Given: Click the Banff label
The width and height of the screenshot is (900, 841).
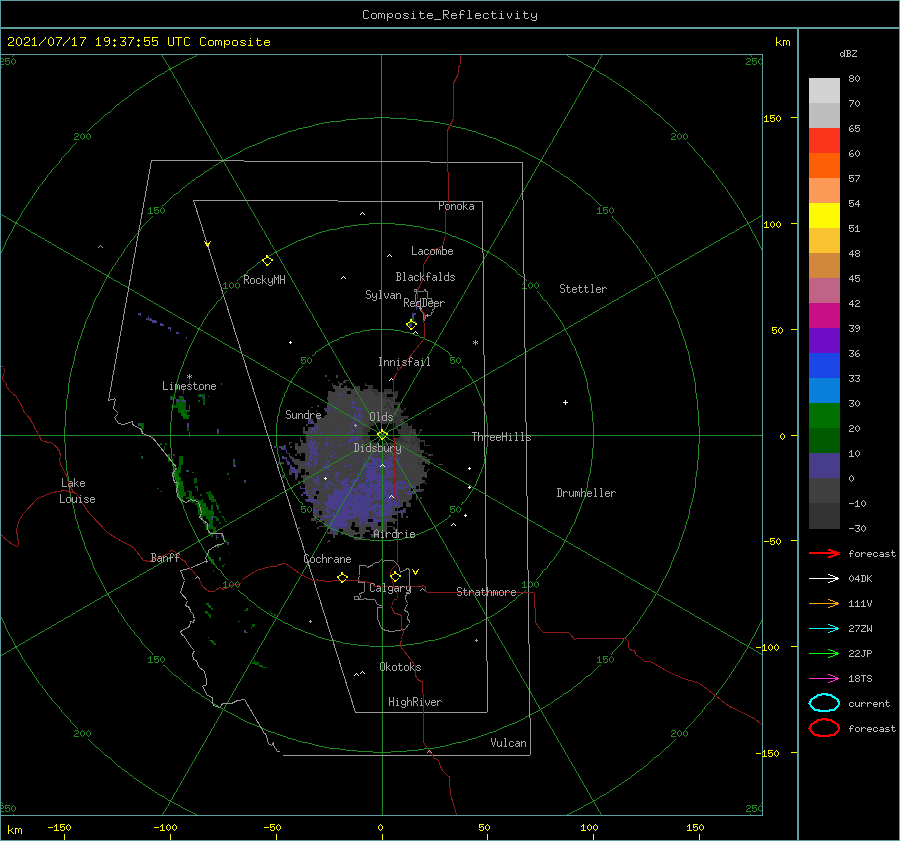Looking at the screenshot, I should (165, 557).
